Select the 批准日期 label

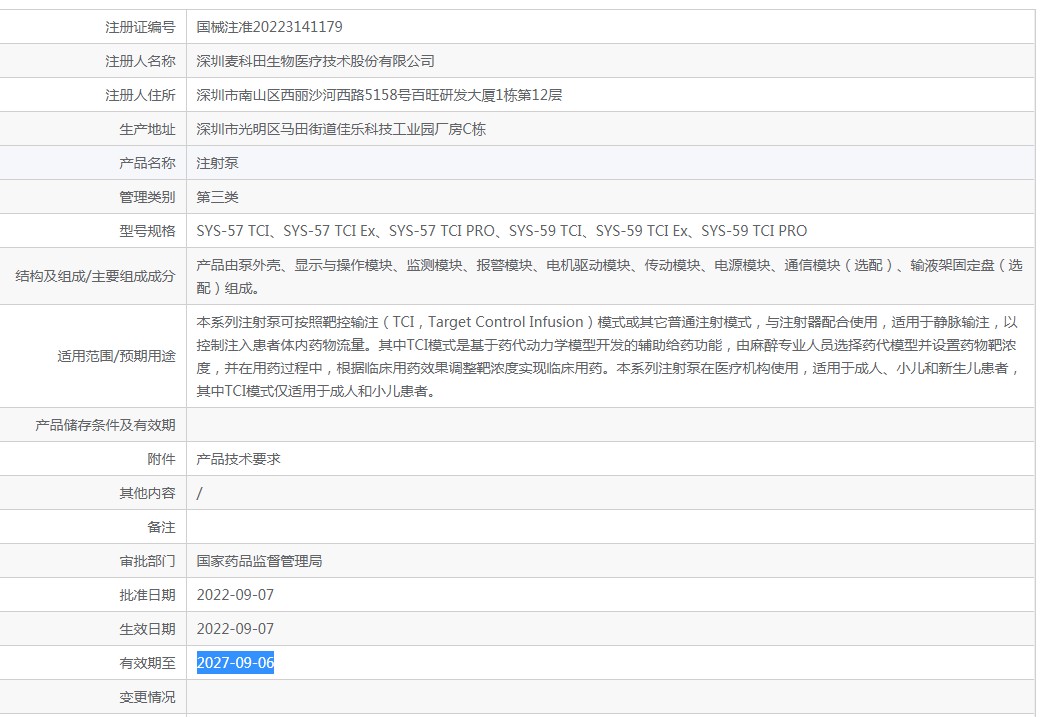(x=148, y=595)
